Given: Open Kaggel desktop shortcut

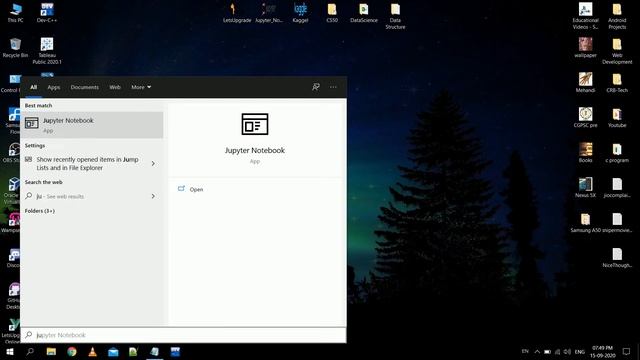Looking at the screenshot, I should pos(300,12).
